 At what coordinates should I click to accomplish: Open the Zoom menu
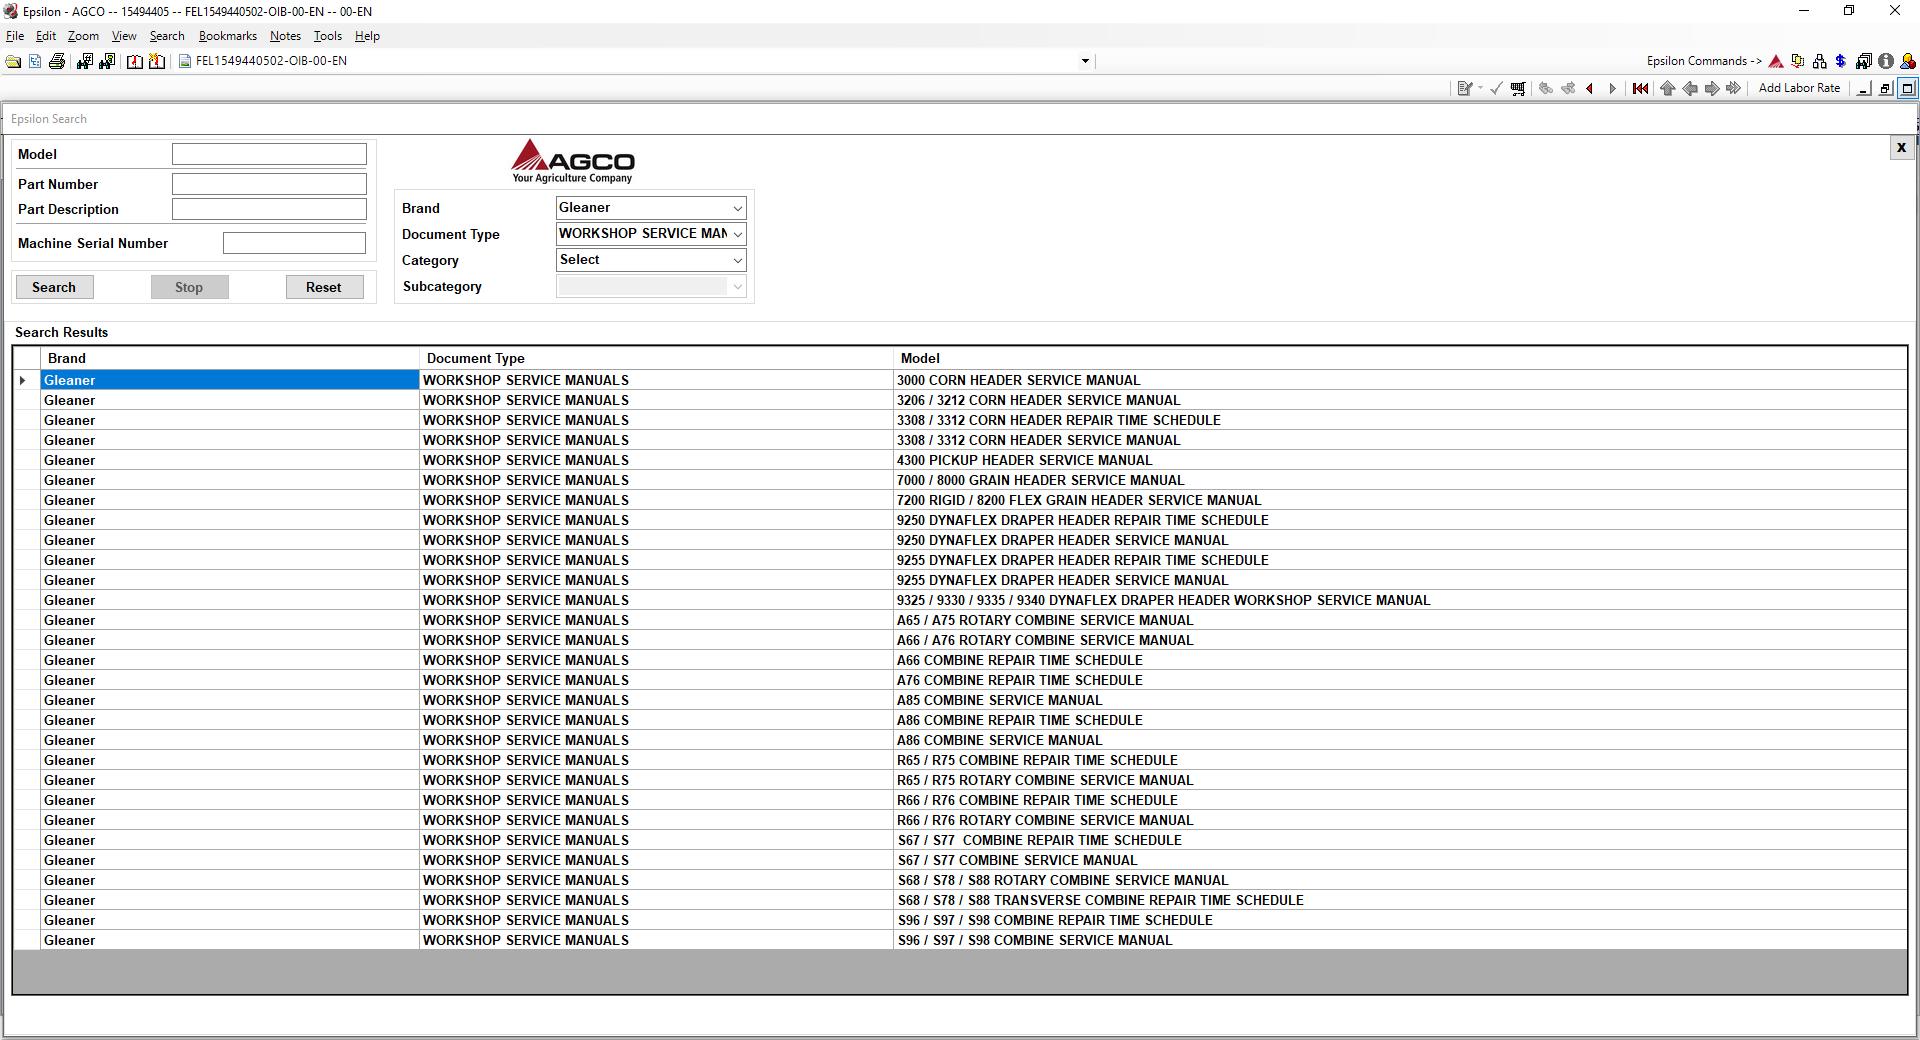coord(83,36)
